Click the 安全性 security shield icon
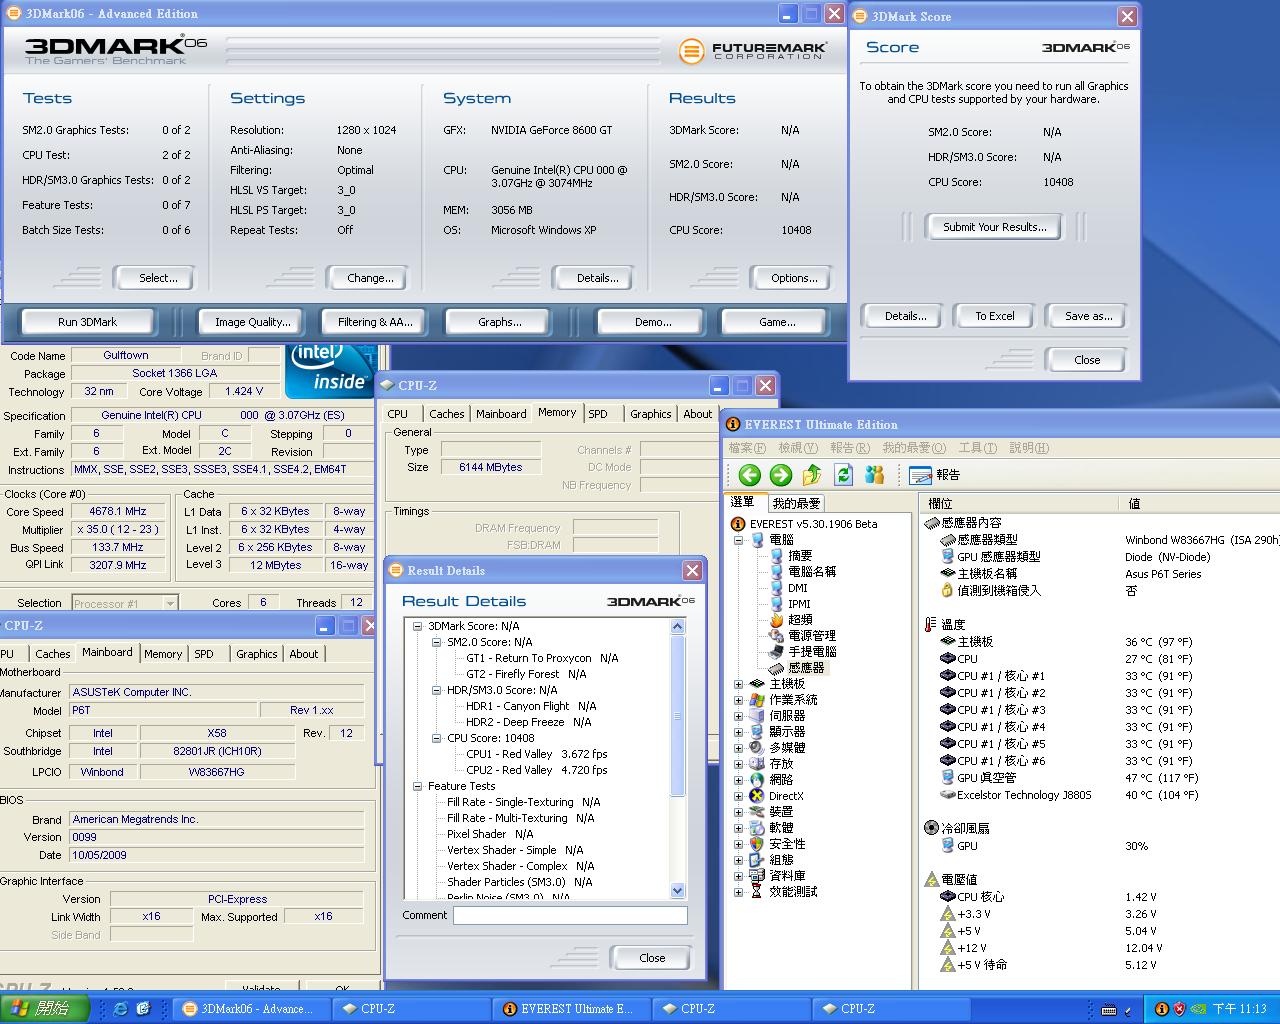The image size is (1280, 1024). point(757,844)
